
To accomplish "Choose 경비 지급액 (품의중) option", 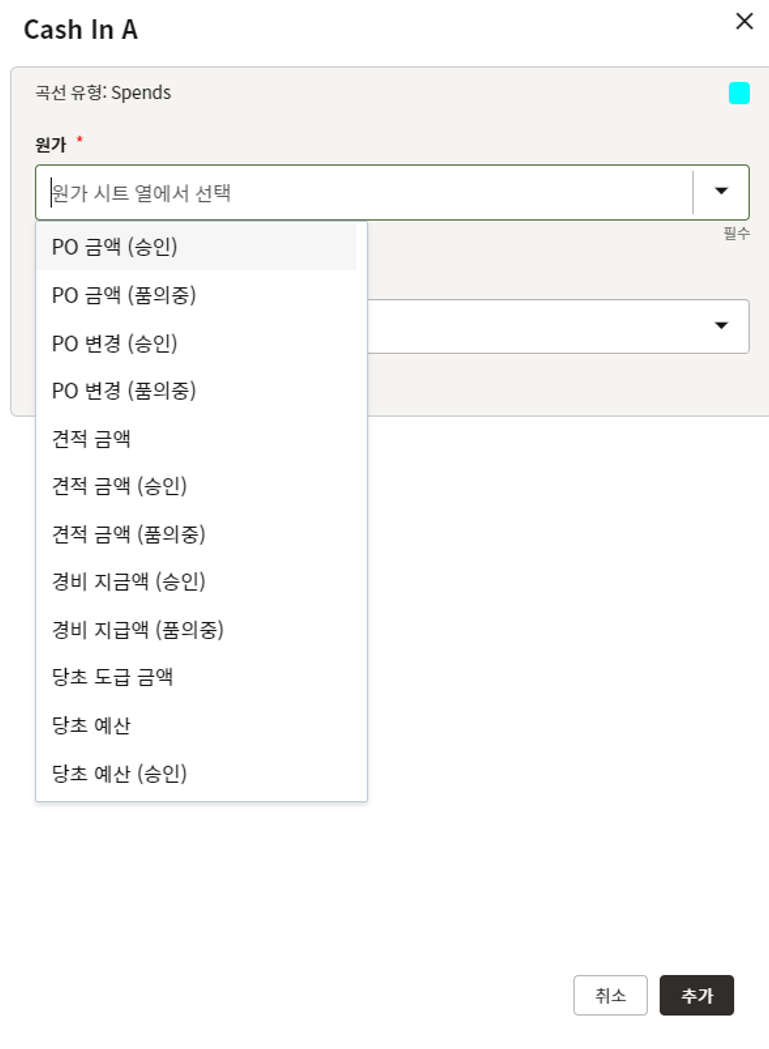I will [x=138, y=629].
